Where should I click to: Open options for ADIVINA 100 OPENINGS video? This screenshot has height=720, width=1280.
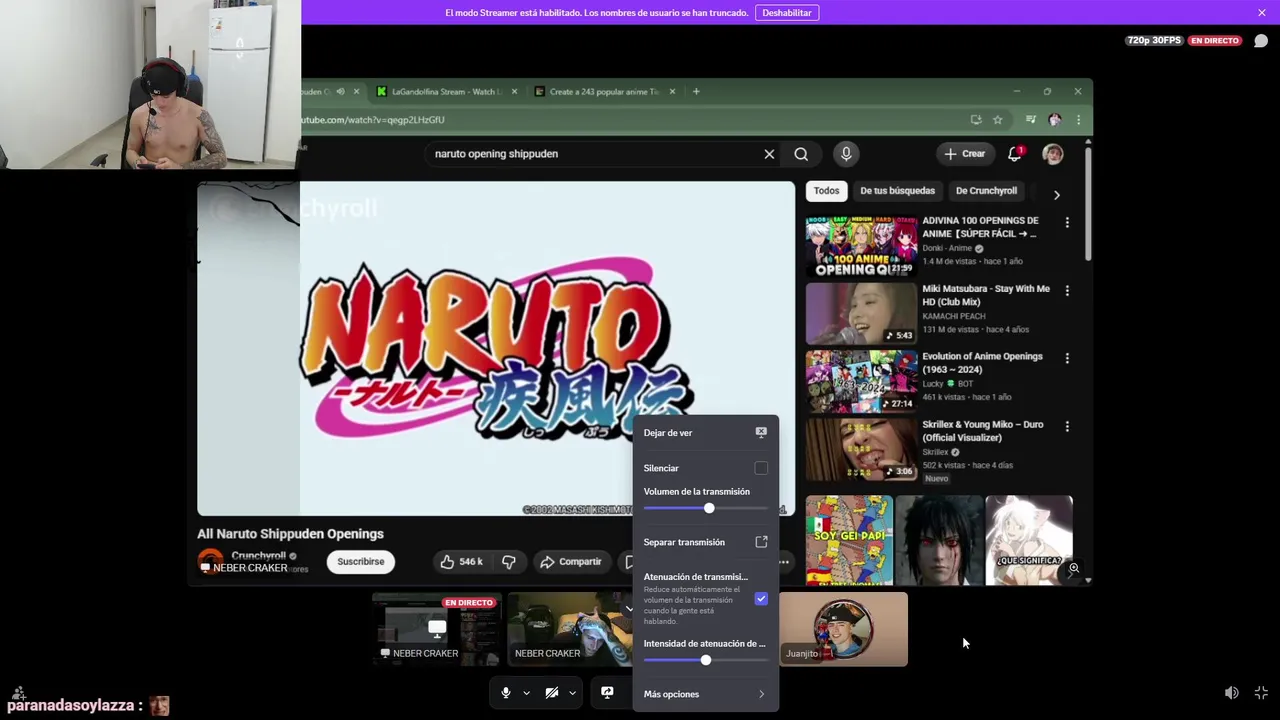coord(1067,223)
